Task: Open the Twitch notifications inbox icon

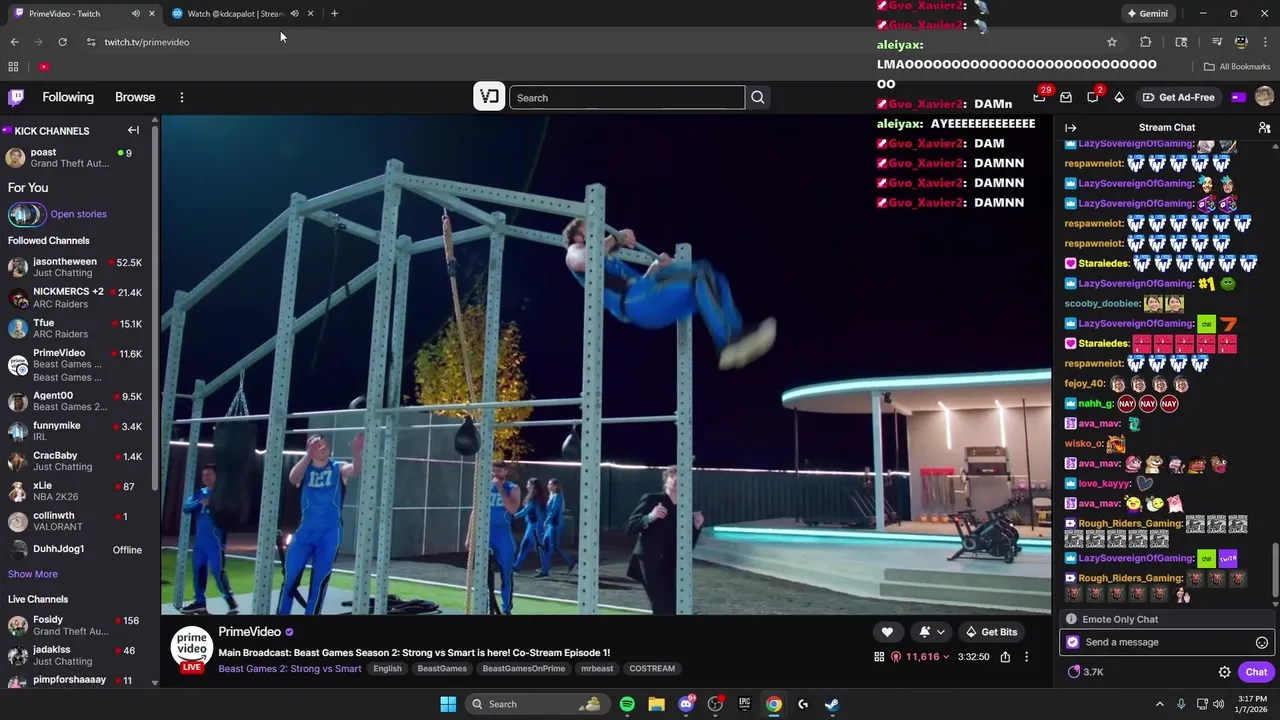Action: click(1066, 97)
